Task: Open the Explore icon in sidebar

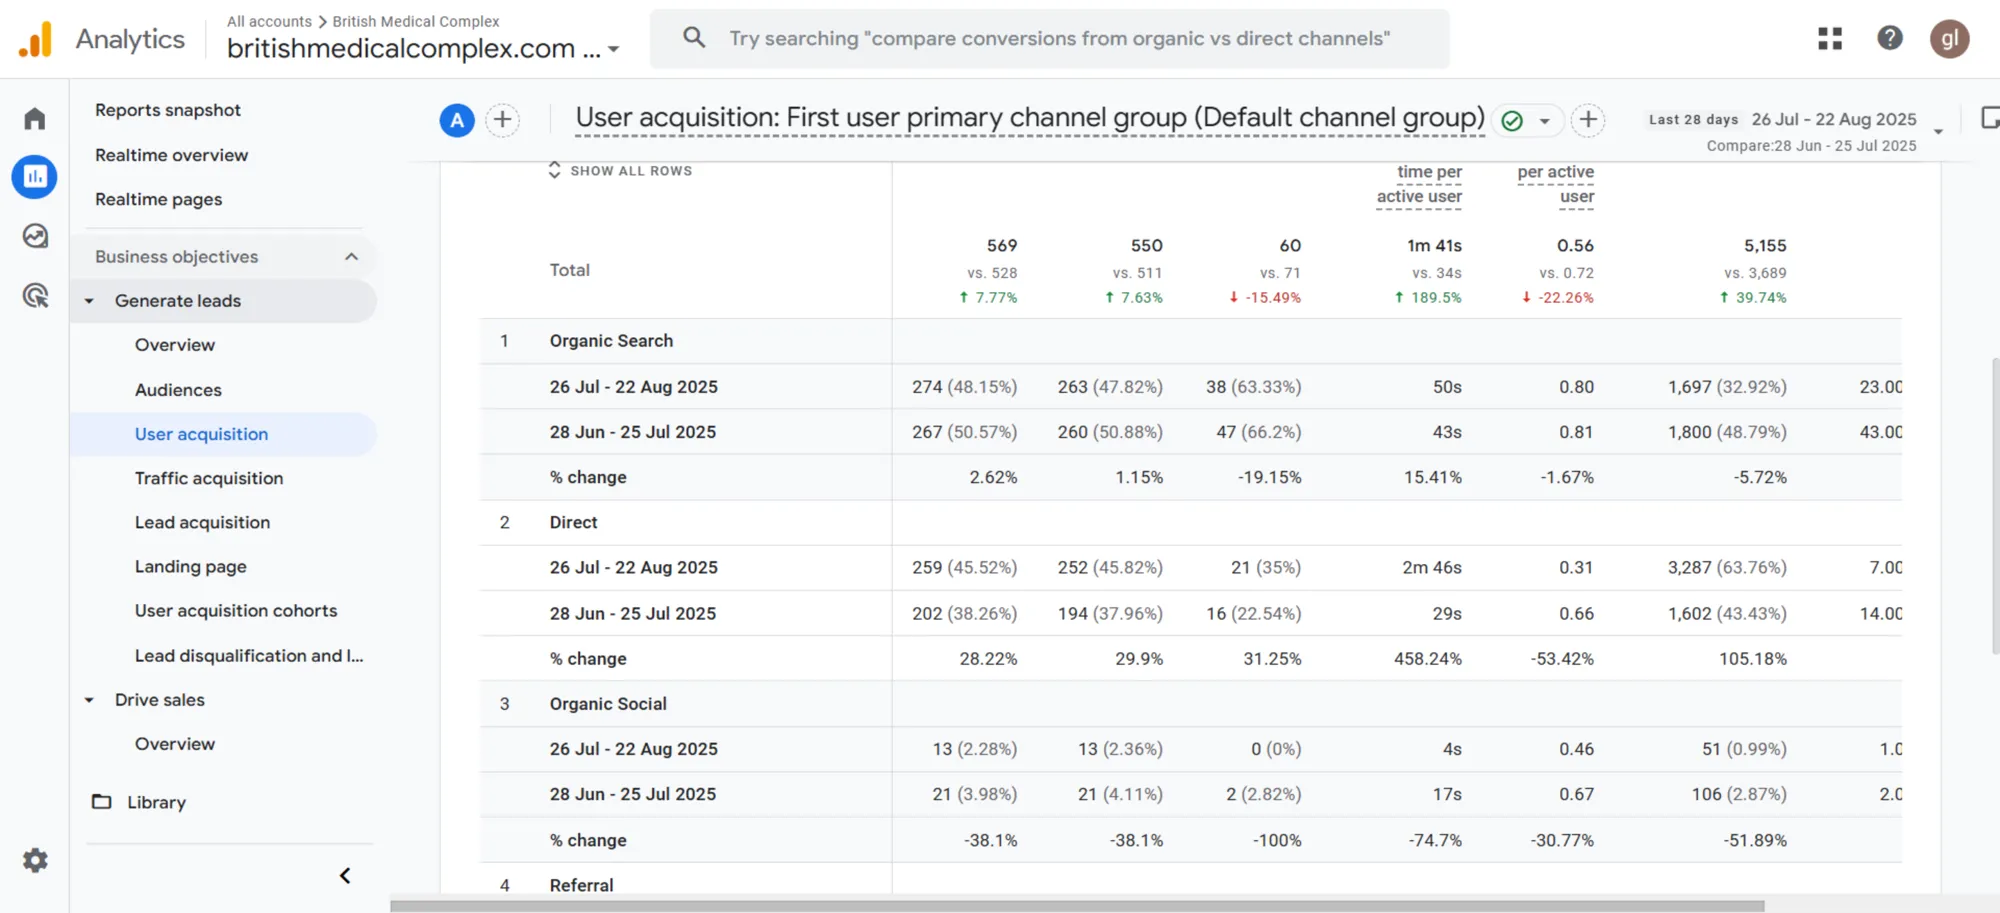Action: pyautogui.click(x=35, y=236)
